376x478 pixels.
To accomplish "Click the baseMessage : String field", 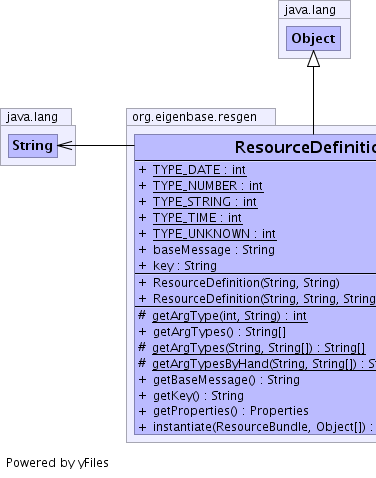I will pos(214,250).
